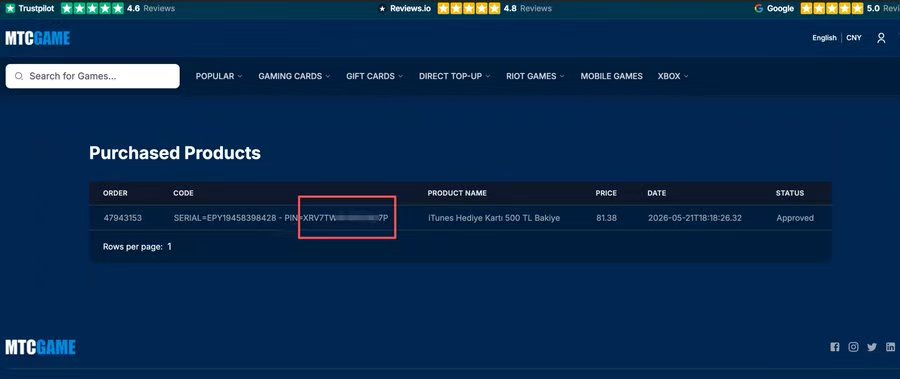The image size is (900, 379).
Task: Open the Reviews.io reviews link
Action: [x=536, y=9]
